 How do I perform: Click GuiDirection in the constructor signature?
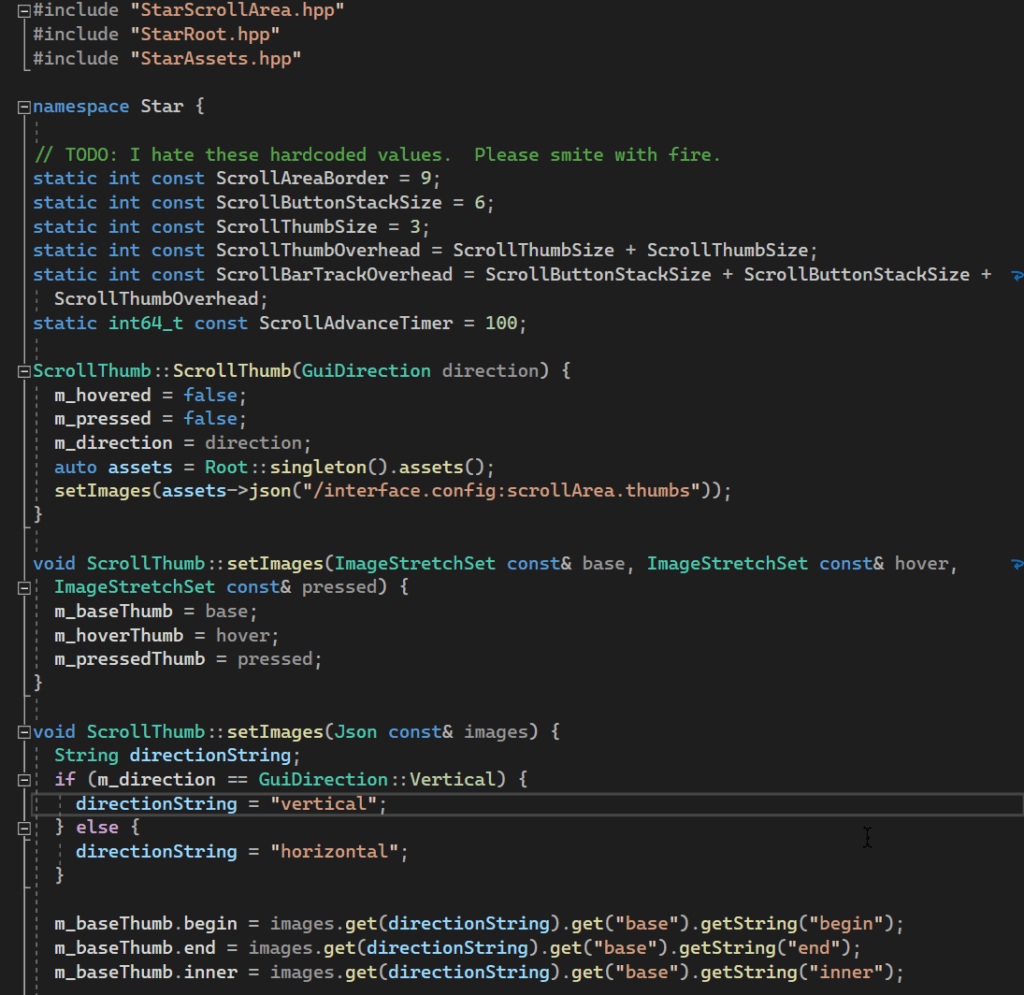(x=366, y=370)
